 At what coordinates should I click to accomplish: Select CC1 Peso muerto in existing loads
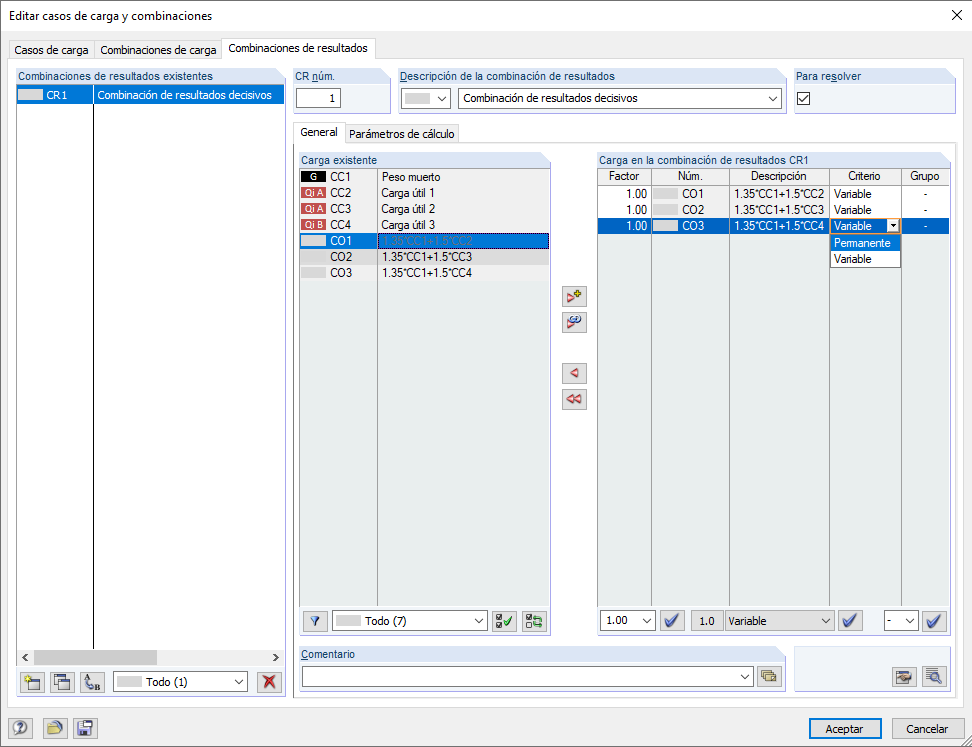(x=424, y=177)
